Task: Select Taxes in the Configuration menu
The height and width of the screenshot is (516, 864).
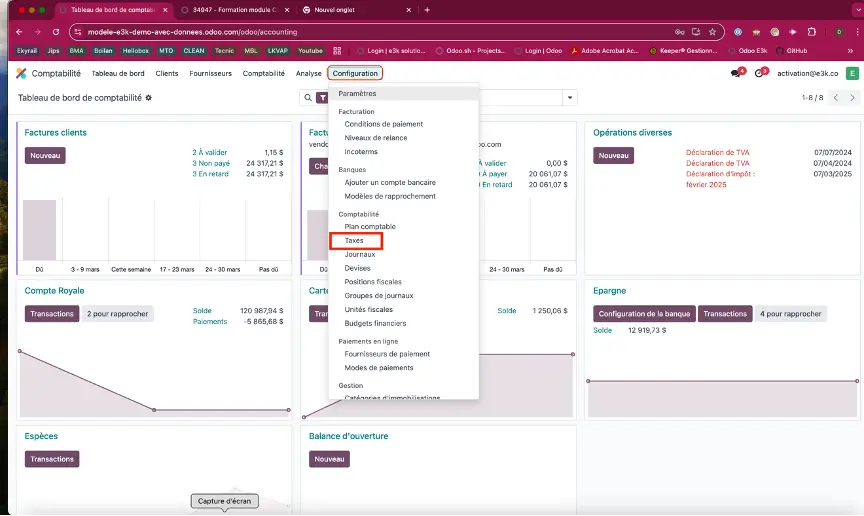Action: (355, 241)
